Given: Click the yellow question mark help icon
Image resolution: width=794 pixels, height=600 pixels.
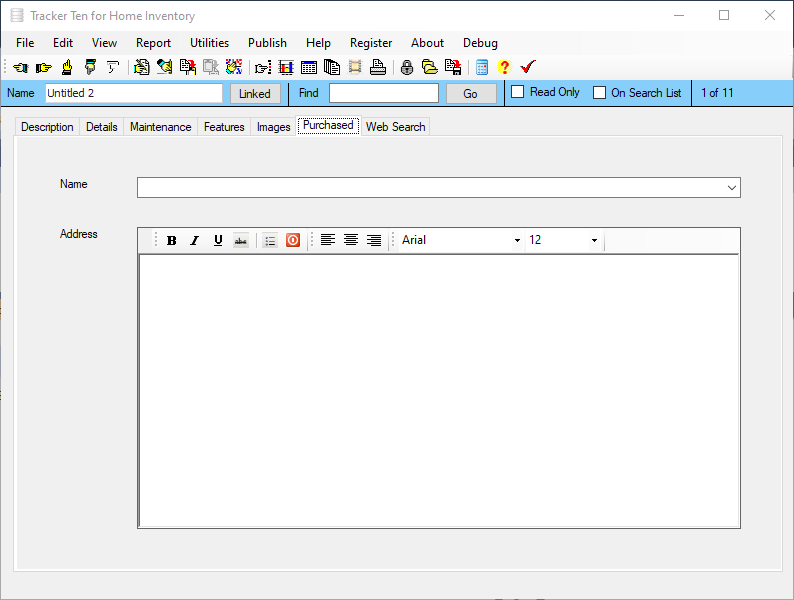Looking at the screenshot, I should click(504, 67).
